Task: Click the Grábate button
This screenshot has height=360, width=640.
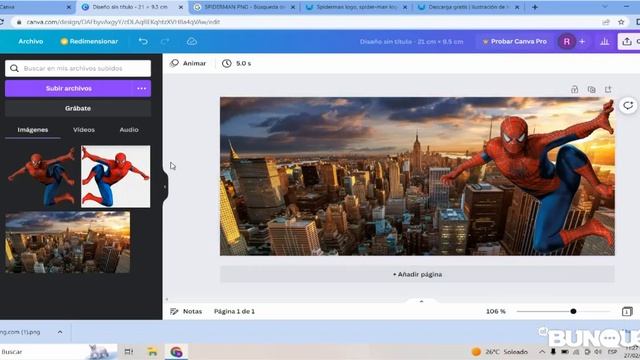Action: click(x=78, y=108)
